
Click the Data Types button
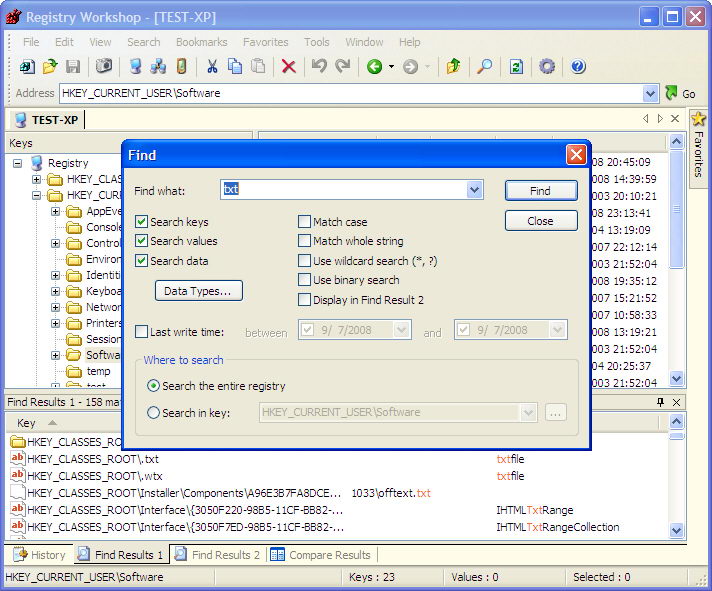[198, 291]
